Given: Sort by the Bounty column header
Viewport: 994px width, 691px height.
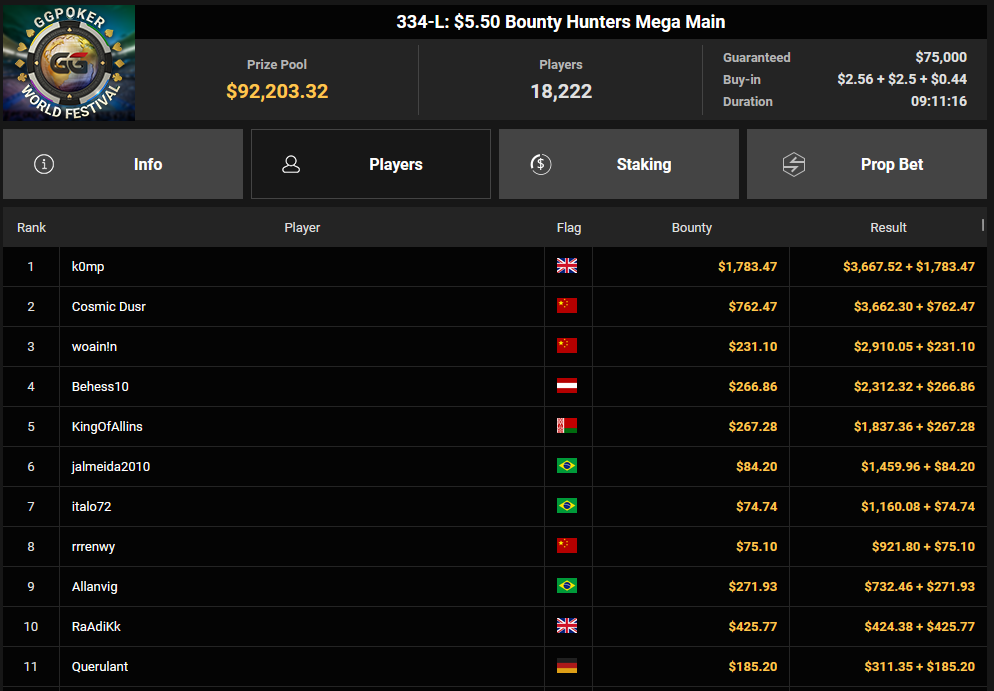Looking at the screenshot, I should [692, 228].
